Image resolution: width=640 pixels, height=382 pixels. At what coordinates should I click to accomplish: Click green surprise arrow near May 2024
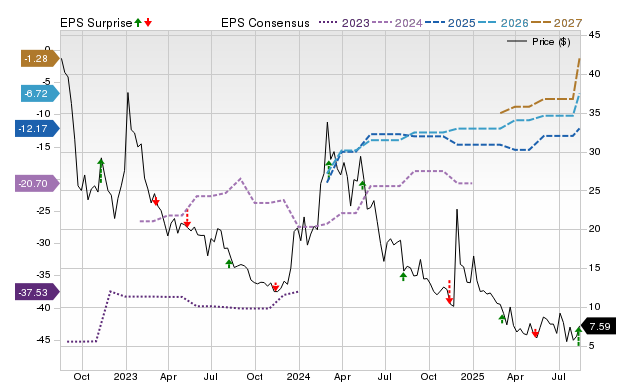tap(362, 185)
